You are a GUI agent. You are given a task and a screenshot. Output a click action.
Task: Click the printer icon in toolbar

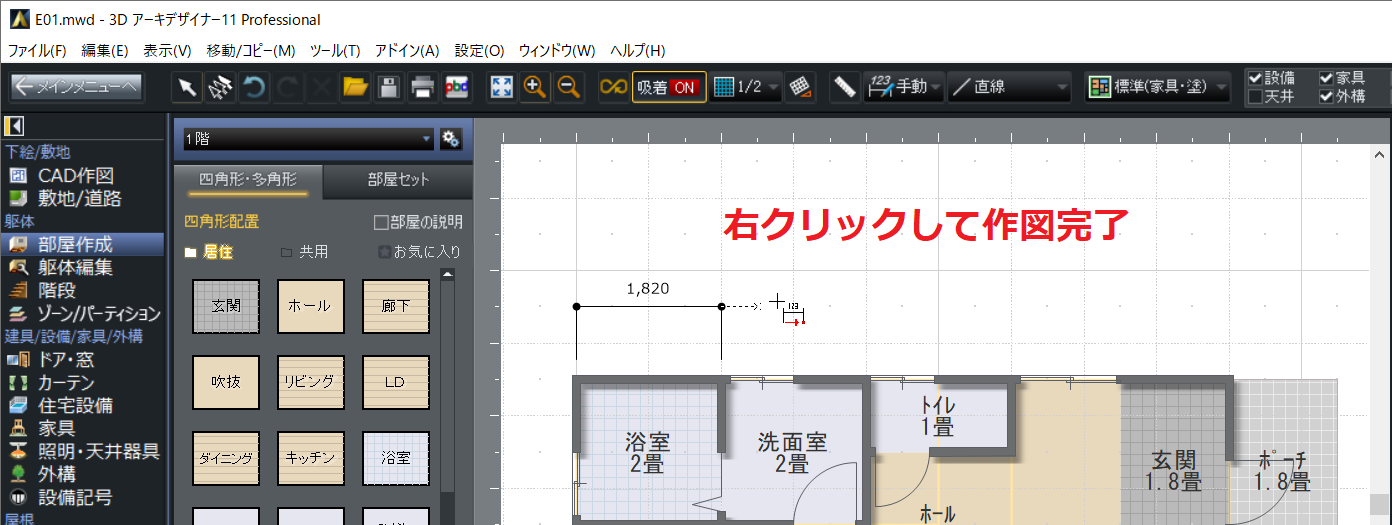[x=422, y=87]
